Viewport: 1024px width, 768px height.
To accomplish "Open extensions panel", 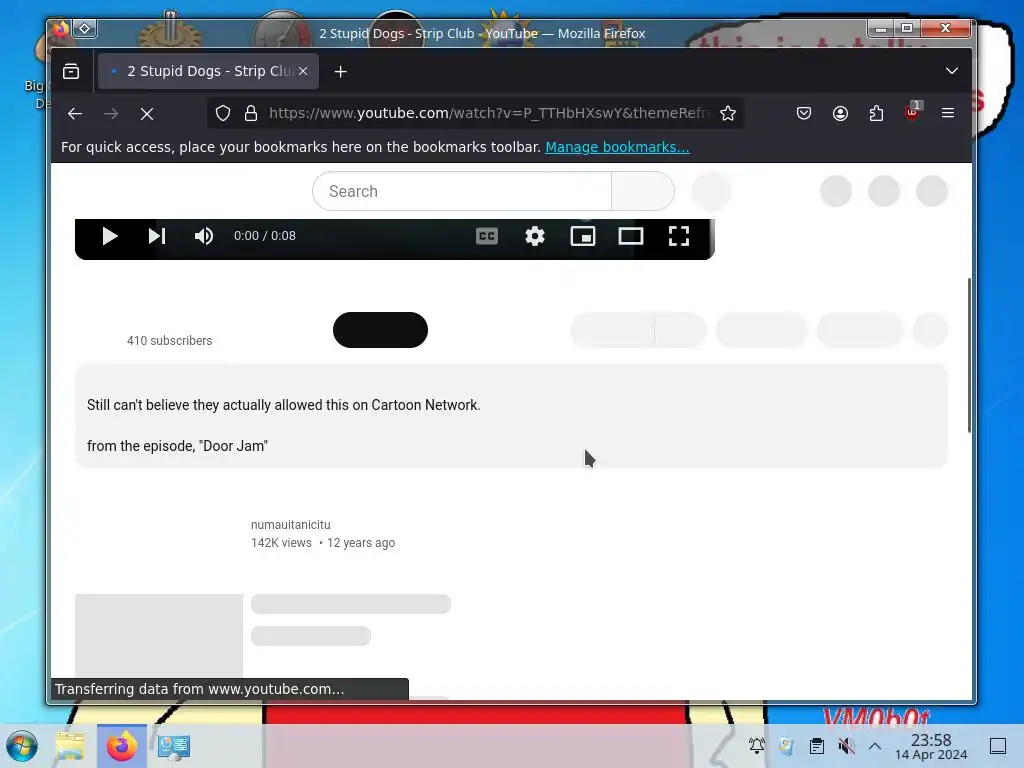I will pyautogui.click(x=876, y=114).
